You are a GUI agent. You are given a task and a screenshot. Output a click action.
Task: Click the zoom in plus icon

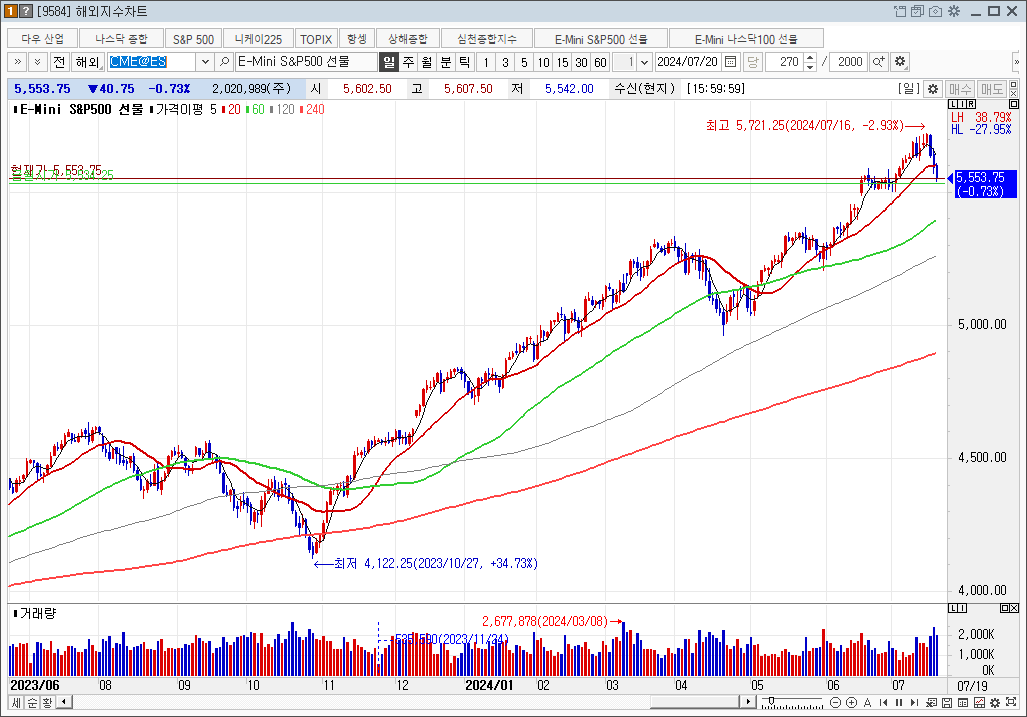(851, 703)
